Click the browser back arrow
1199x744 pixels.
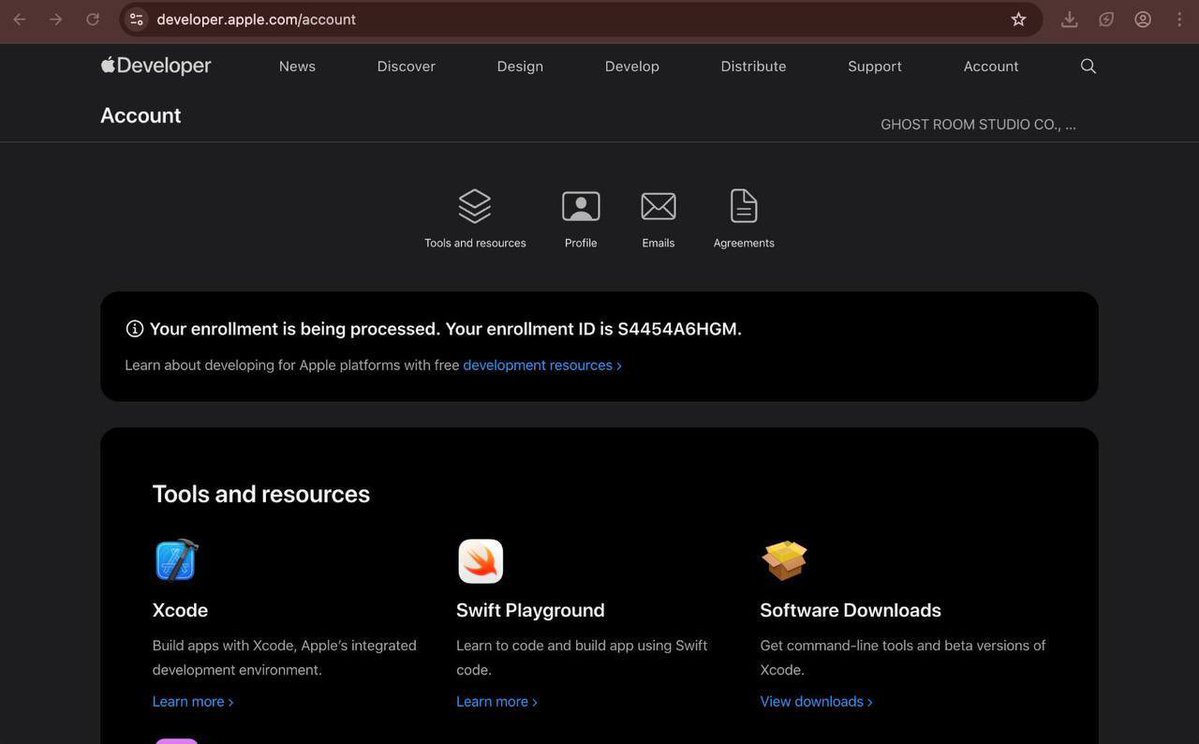pyautogui.click(x=20, y=19)
